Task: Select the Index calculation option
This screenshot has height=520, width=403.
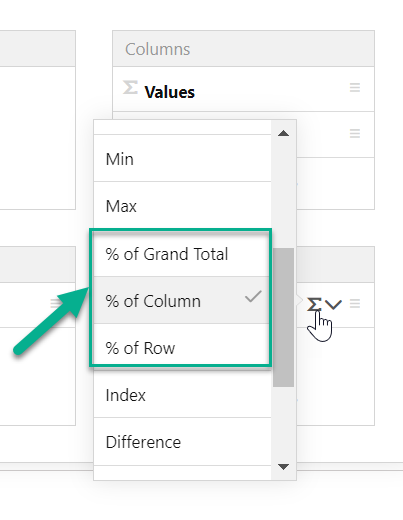Action: tap(183, 395)
